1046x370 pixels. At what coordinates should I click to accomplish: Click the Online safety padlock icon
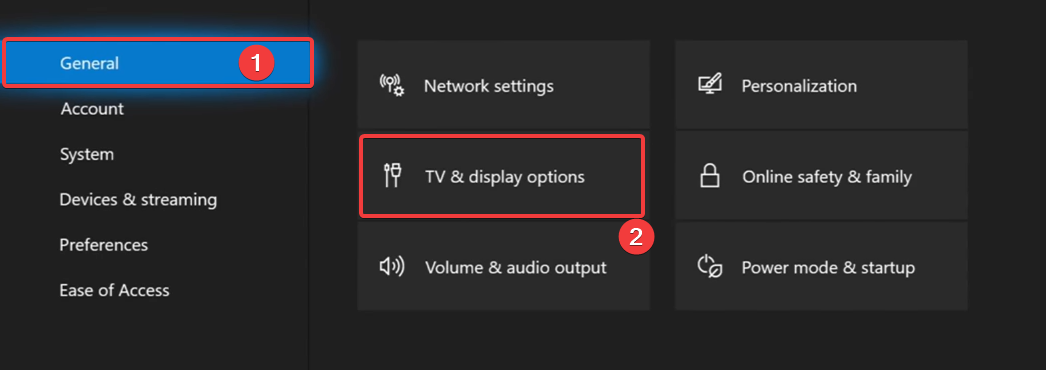point(709,176)
